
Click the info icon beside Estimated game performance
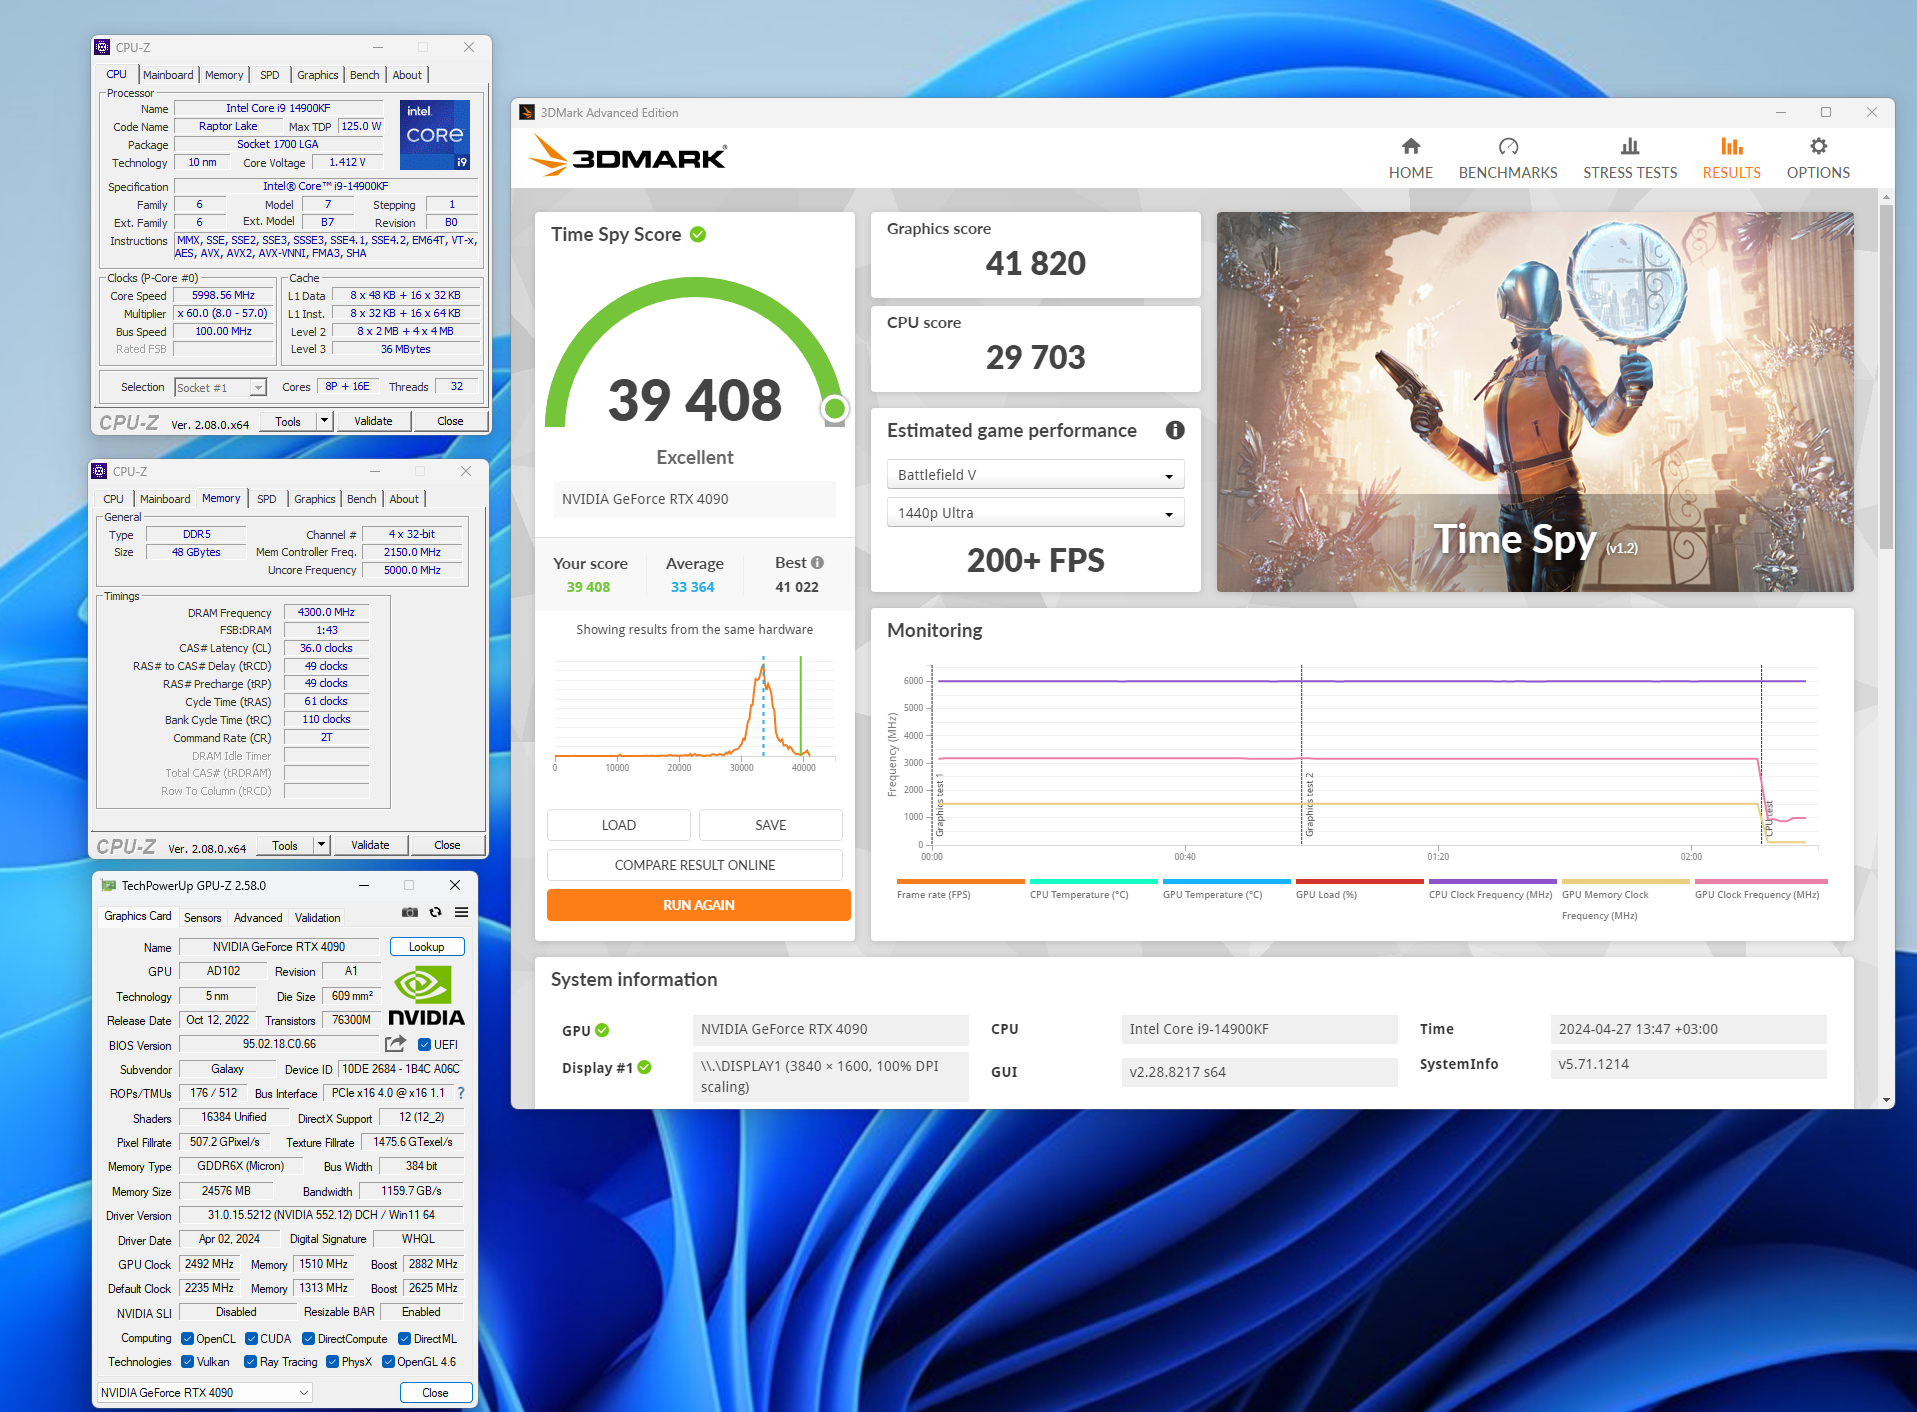tap(1175, 430)
